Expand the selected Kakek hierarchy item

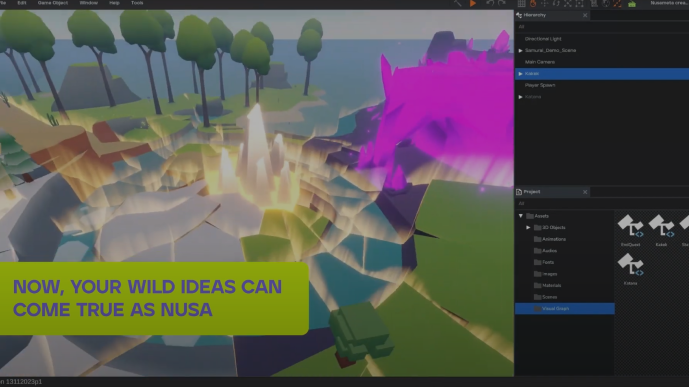[521, 74]
